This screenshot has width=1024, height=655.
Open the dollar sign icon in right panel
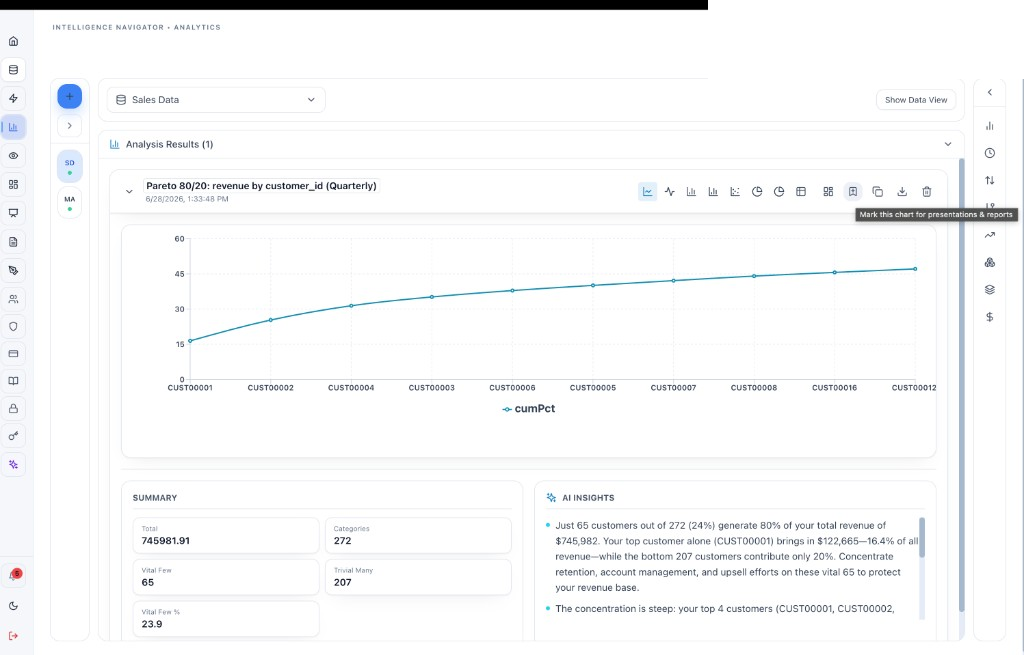[990, 317]
